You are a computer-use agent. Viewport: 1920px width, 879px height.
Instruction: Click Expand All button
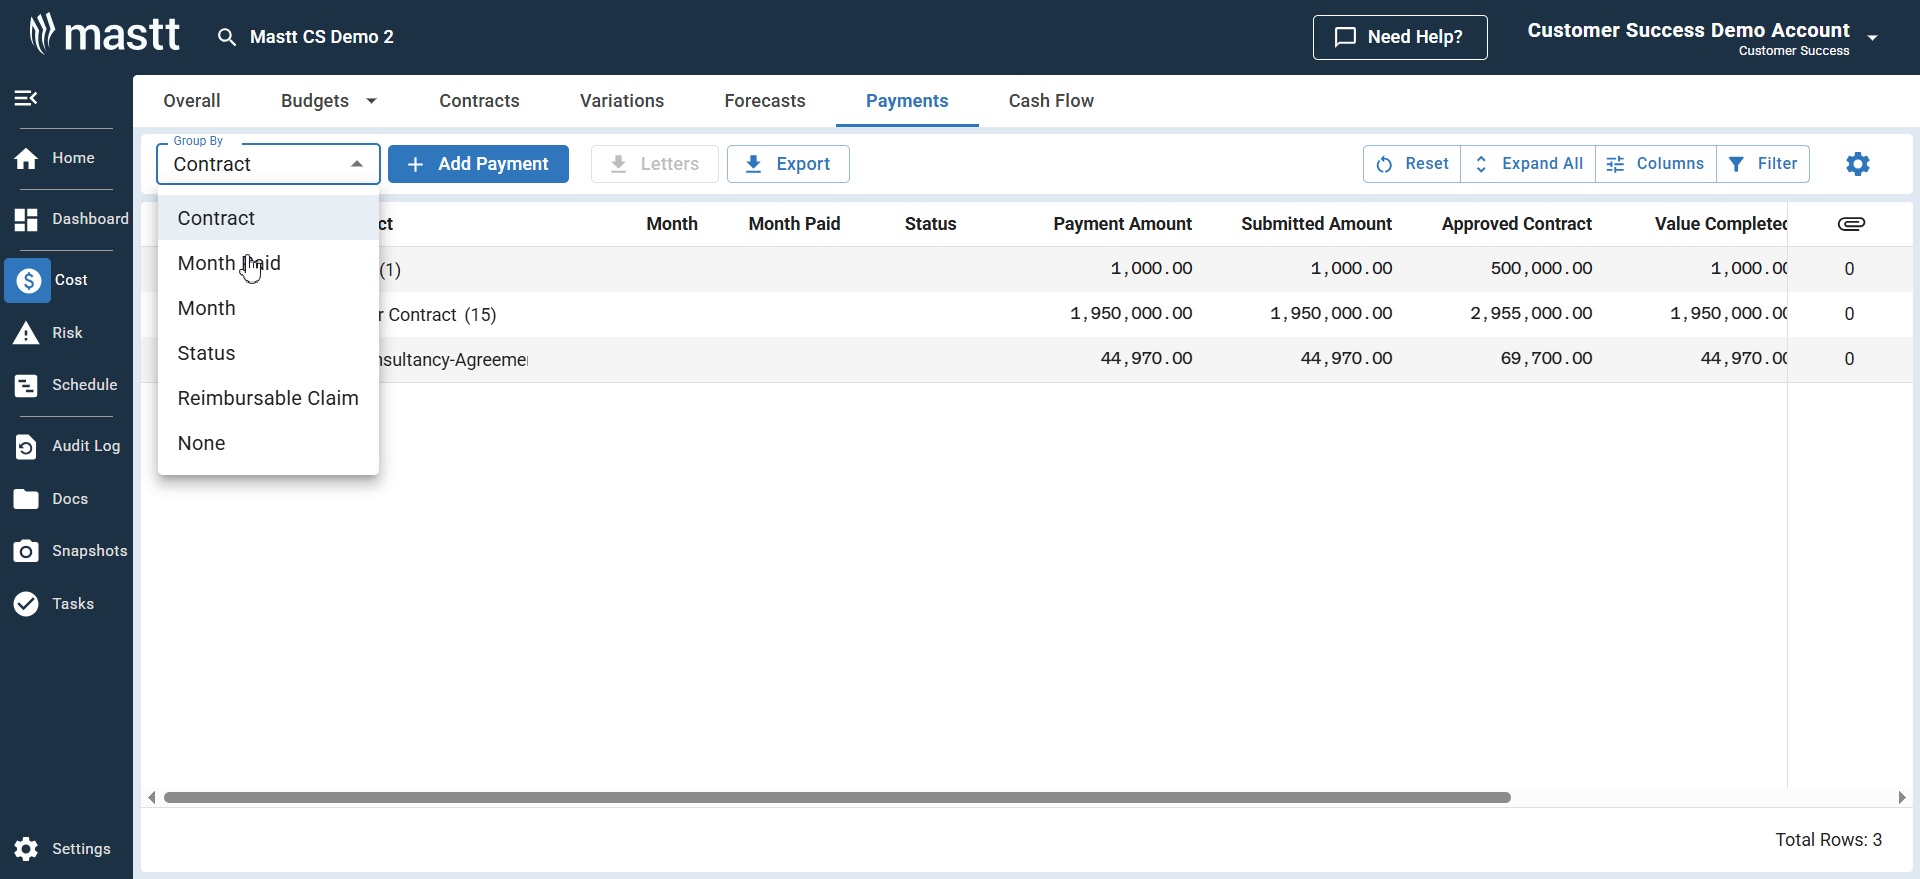click(1528, 164)
